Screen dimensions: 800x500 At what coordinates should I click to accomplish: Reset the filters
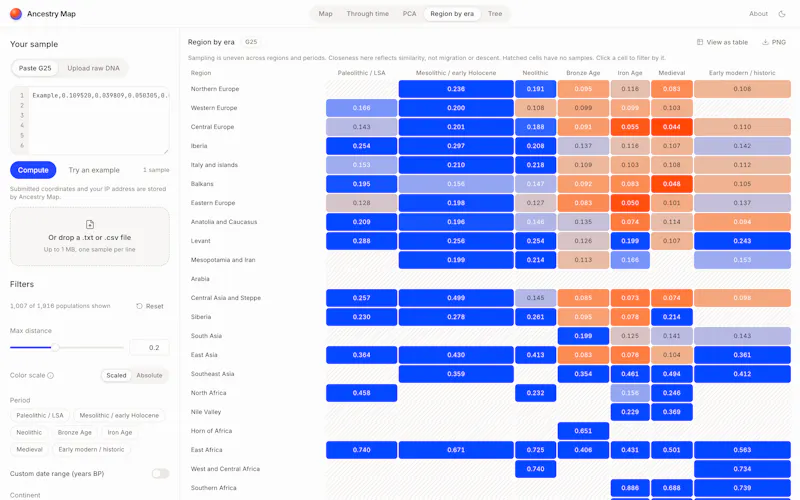tap(150, 306)
